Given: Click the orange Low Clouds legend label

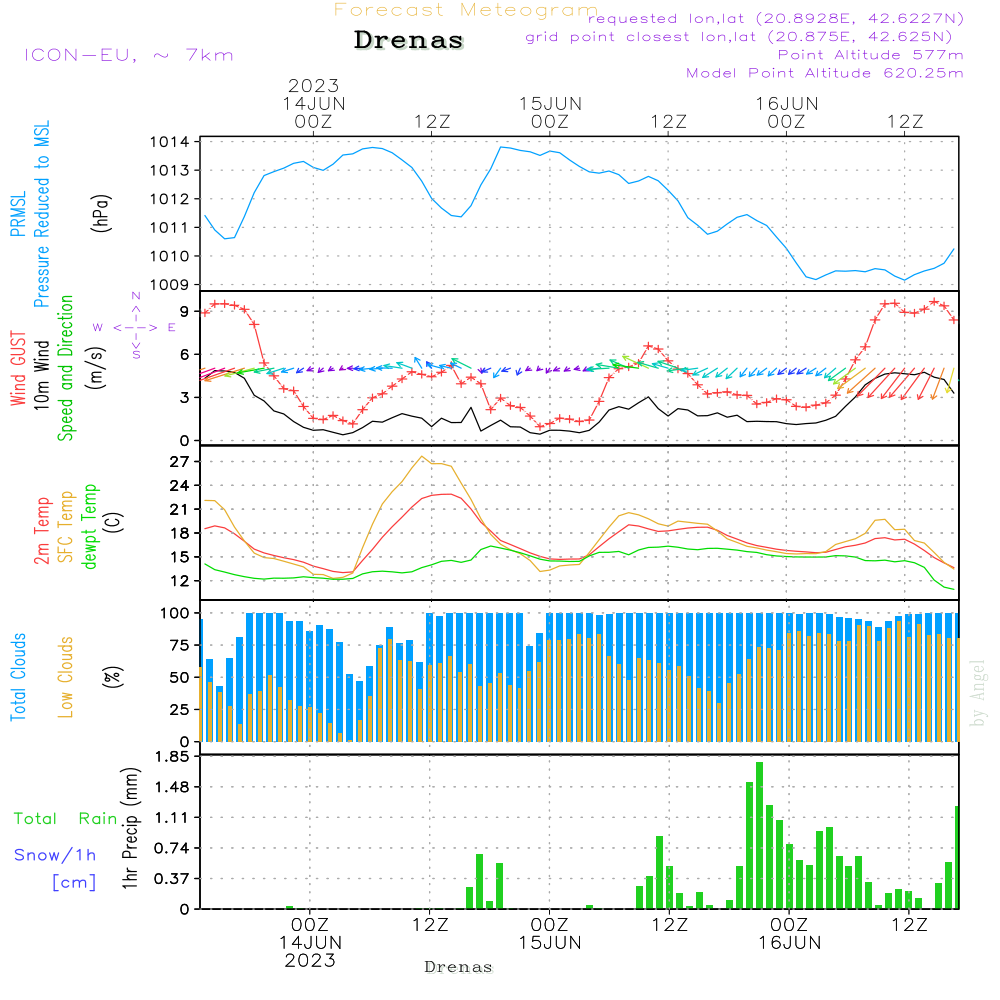Looking at the screenshot, I should point(66,676).
